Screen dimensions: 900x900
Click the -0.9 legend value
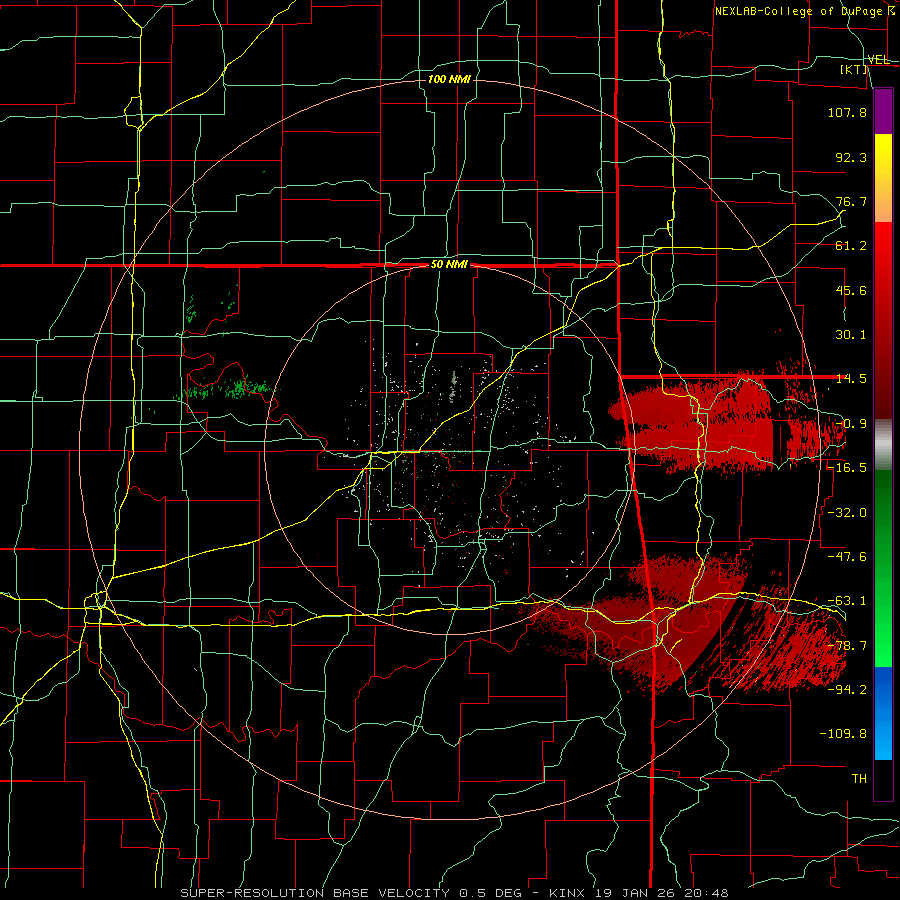pos(851,424)
